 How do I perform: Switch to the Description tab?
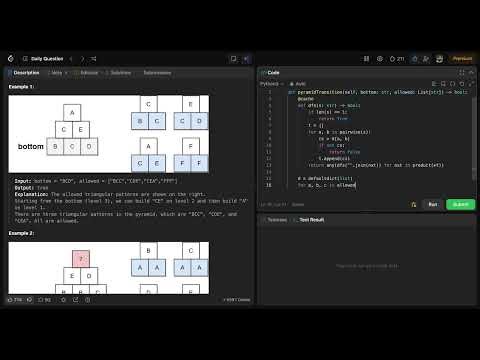click(x=24, y=73)
